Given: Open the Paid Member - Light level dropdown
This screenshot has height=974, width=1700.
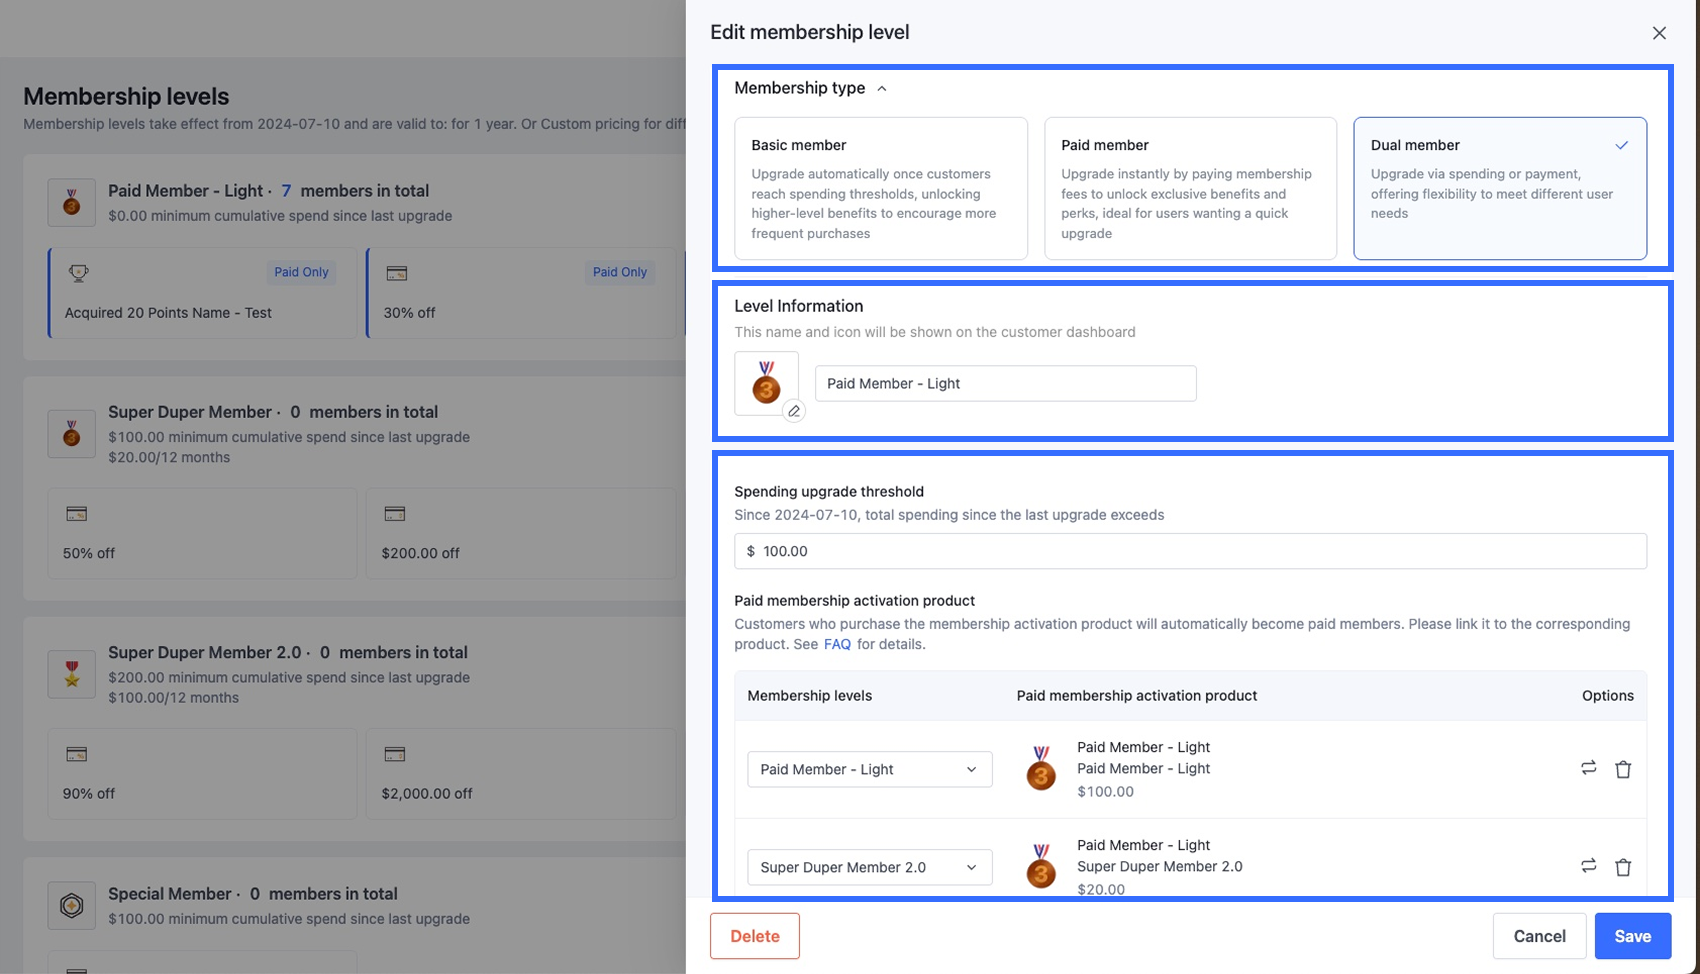Looking at the screenshot, I should click(x=869, y=769).
